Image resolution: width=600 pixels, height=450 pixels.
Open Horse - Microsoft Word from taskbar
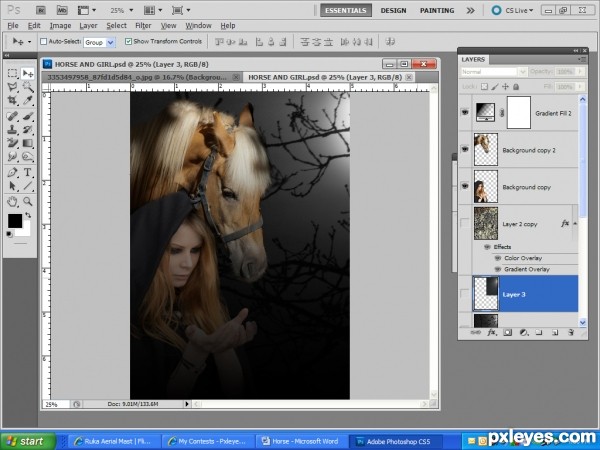pyautogui.click(x=300, y=441)
